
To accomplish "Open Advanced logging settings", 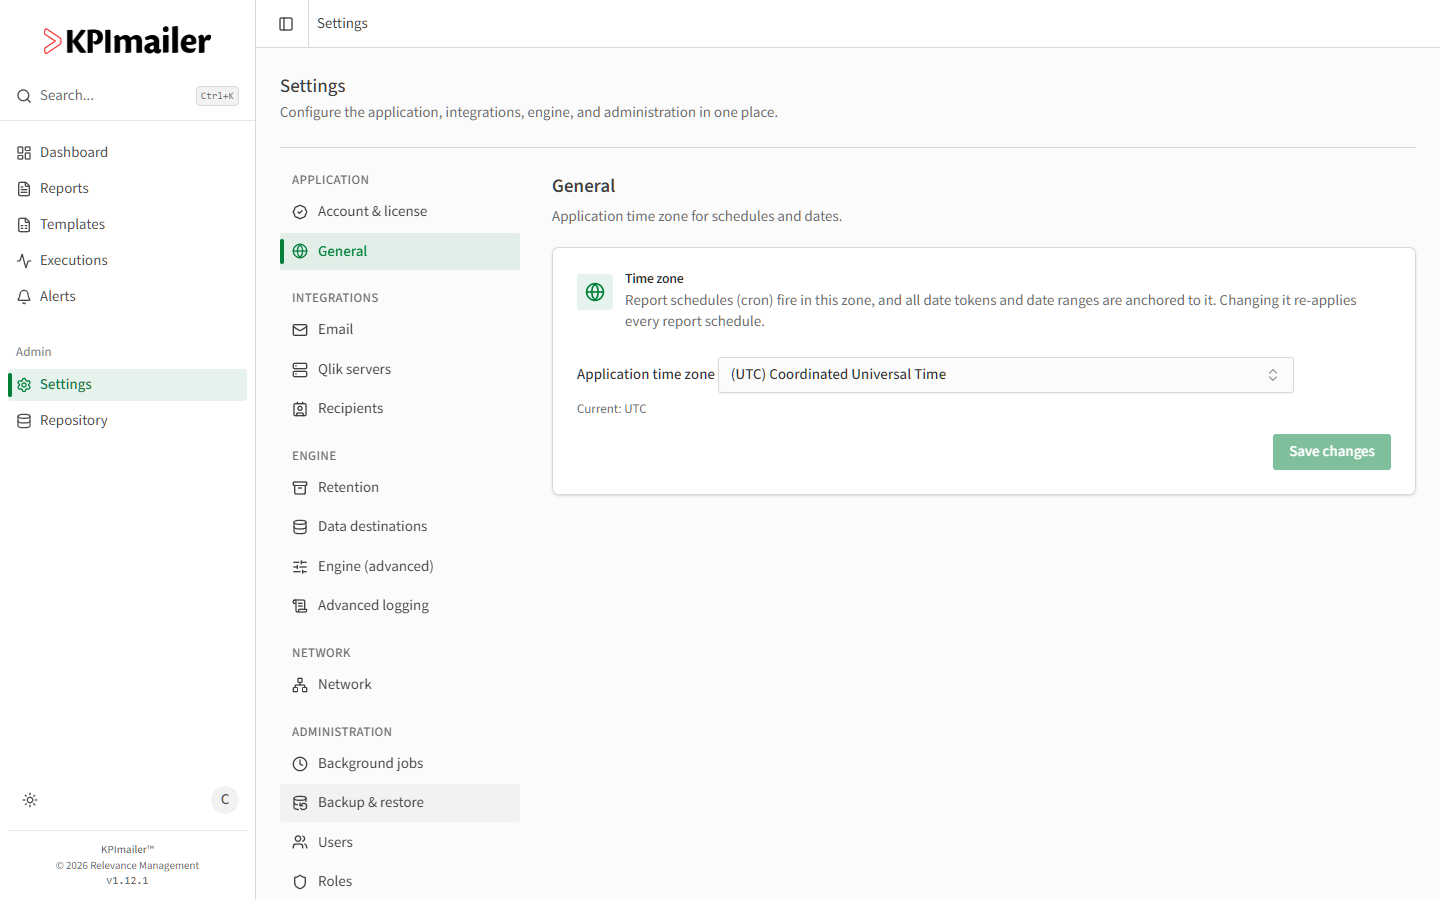I will [400, 606].
